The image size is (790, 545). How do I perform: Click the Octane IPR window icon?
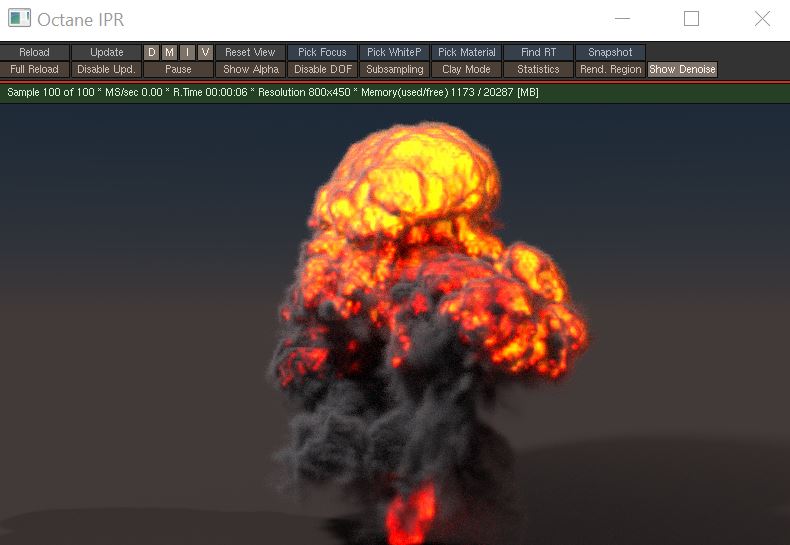[20, 19]
